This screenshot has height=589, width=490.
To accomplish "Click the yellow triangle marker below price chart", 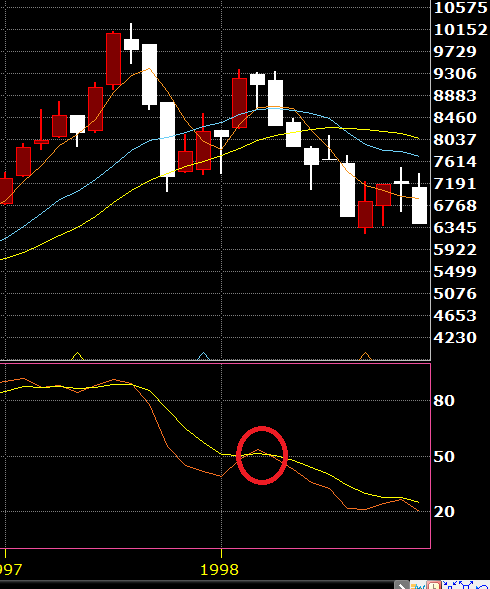I will click(x=77, y=356).
